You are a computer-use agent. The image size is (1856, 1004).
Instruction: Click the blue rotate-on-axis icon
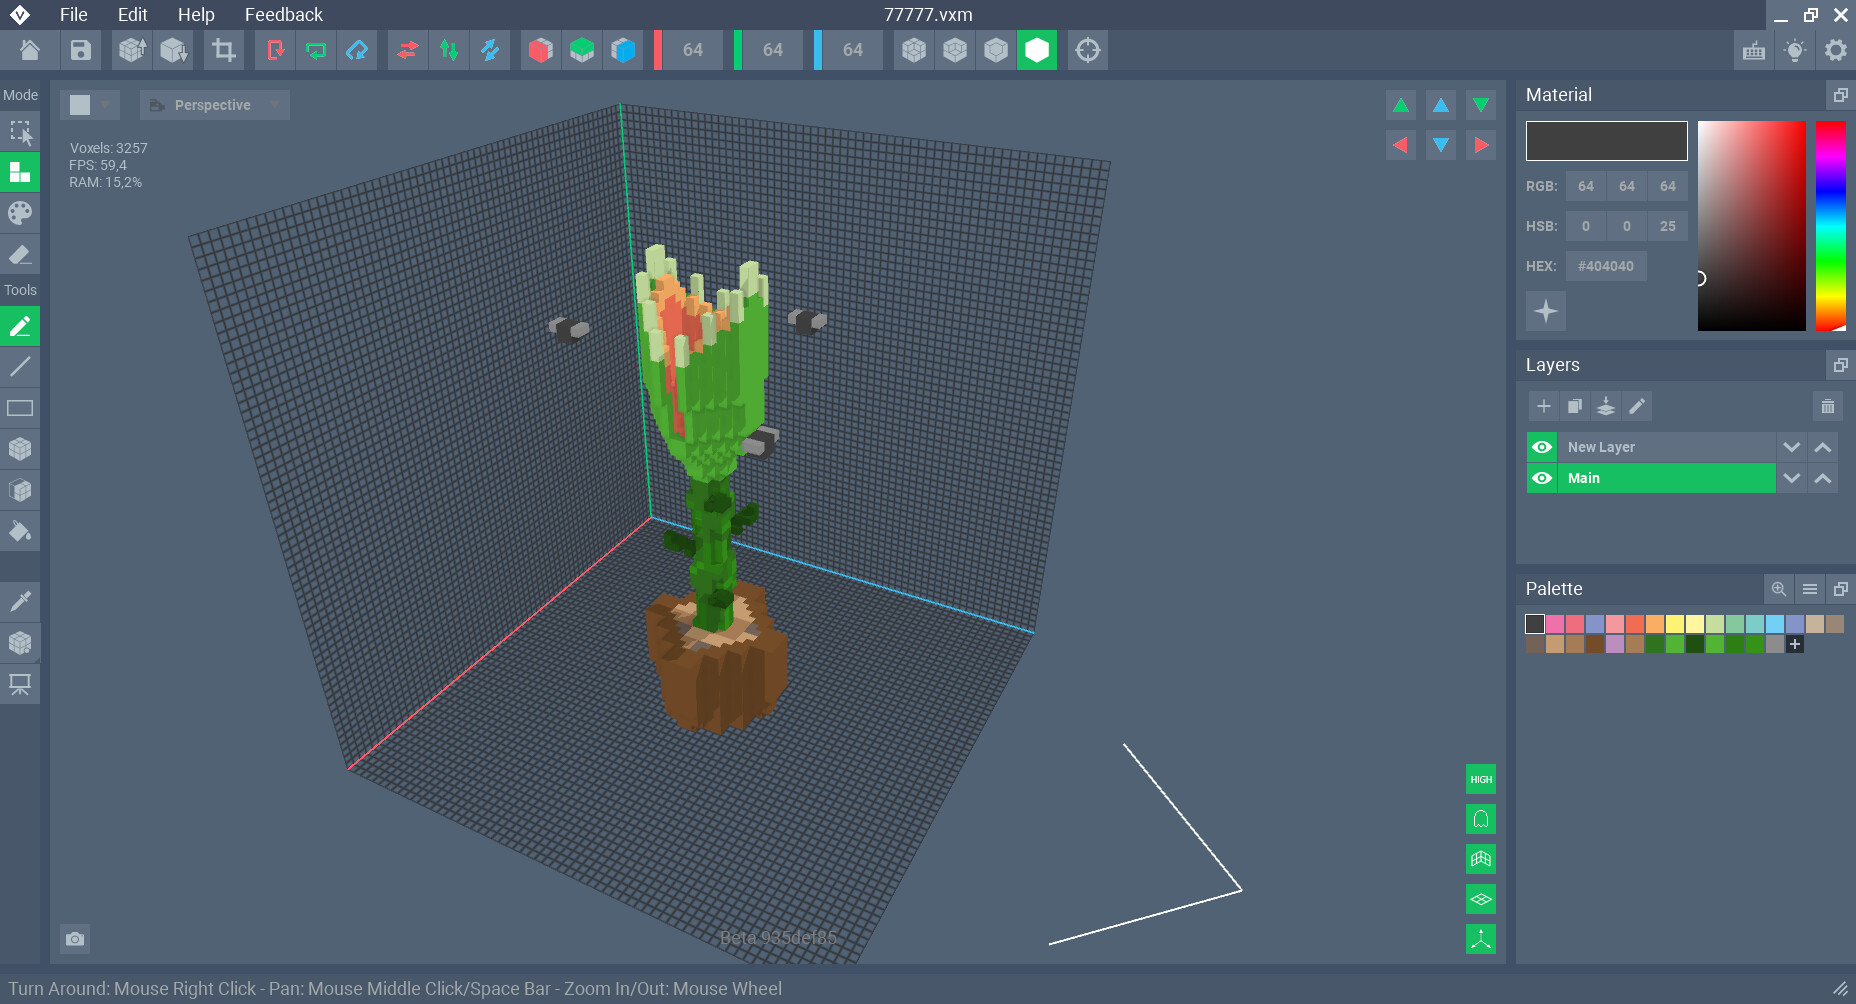pyautogui.click(x=357, y=50)
